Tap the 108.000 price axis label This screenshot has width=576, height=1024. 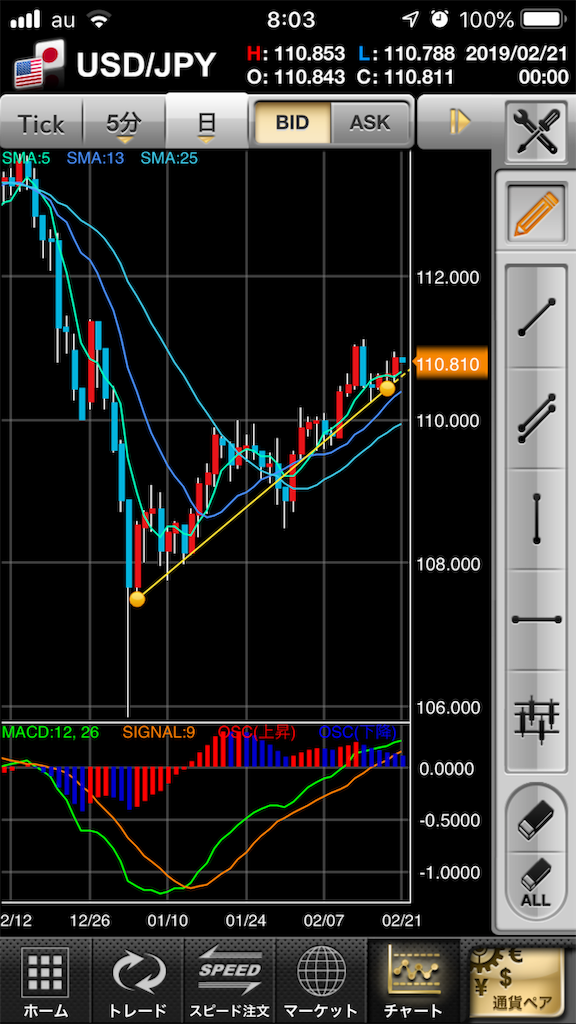point(447,564)
